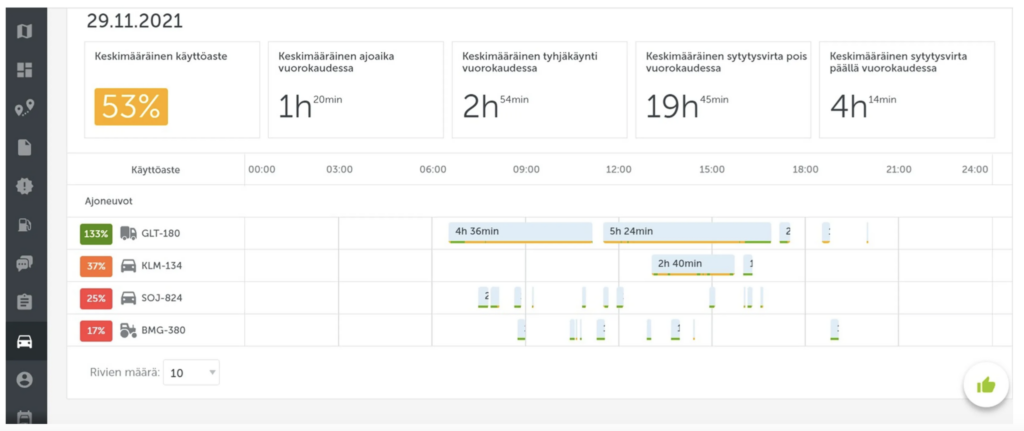Screen dimensions: 1024x431
Task: Open the map view in sidebar
Action: (x=25, y=31)
